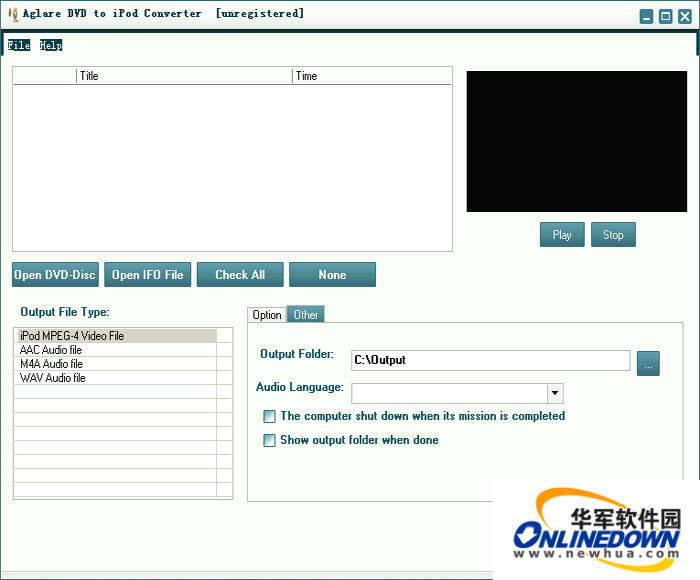Maximize the Aglare converter window
Viewport: 700px width, 580px height.
pos(666,17)
